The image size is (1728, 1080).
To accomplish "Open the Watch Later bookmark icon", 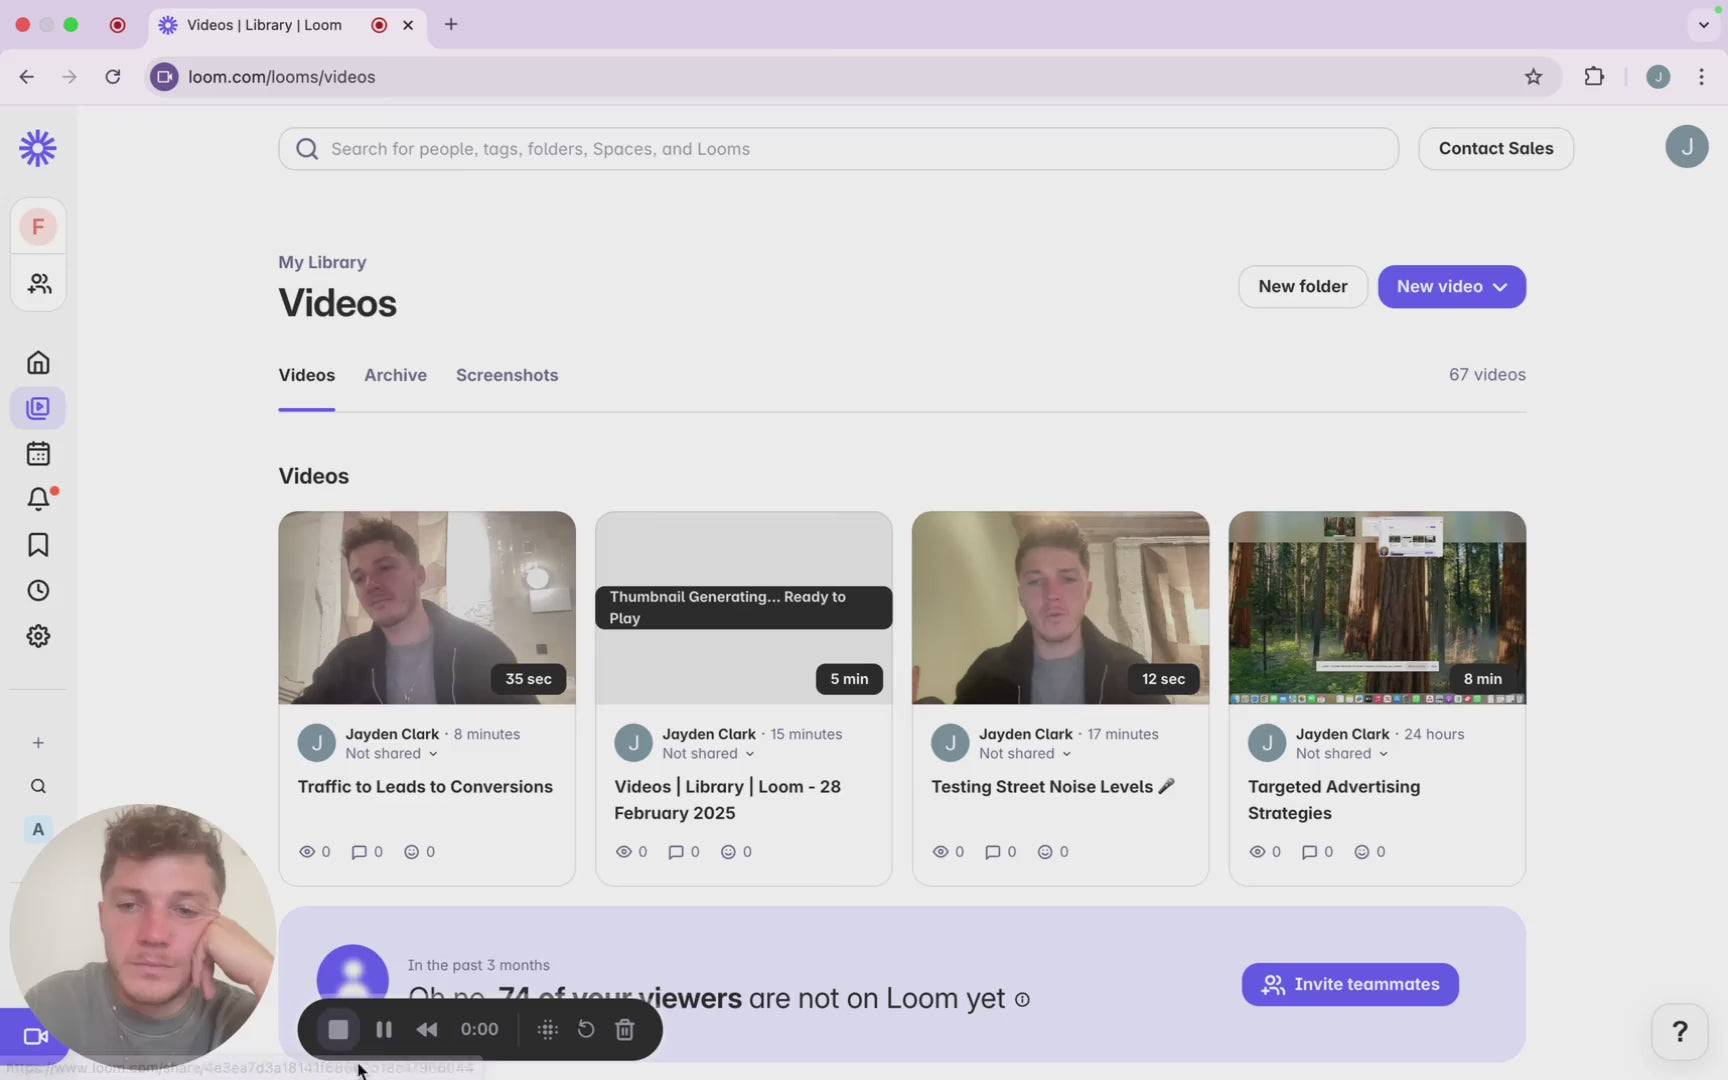I will coord(38,545).
